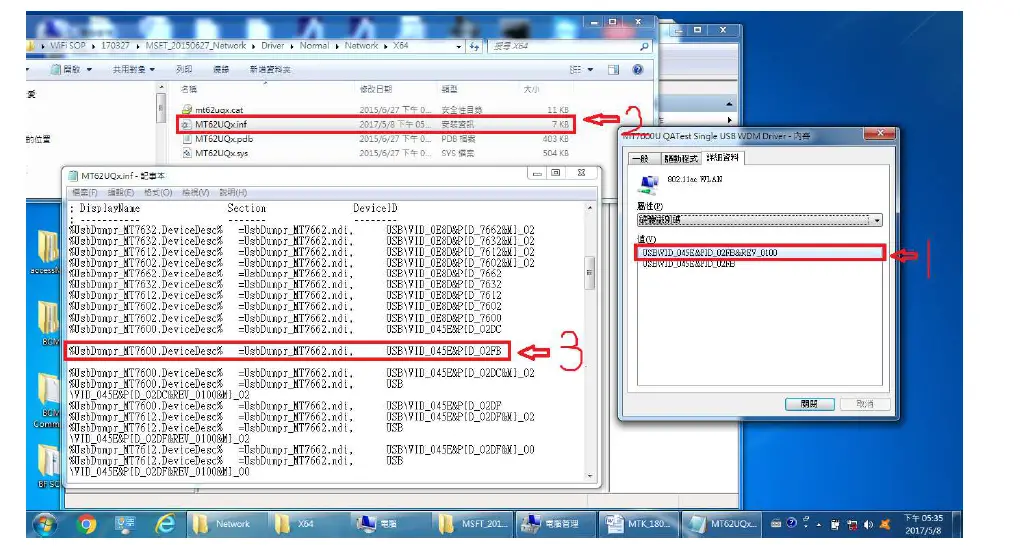
Task: Click the WiFi SOP breadcrumb segment
Action: point(68,46)
